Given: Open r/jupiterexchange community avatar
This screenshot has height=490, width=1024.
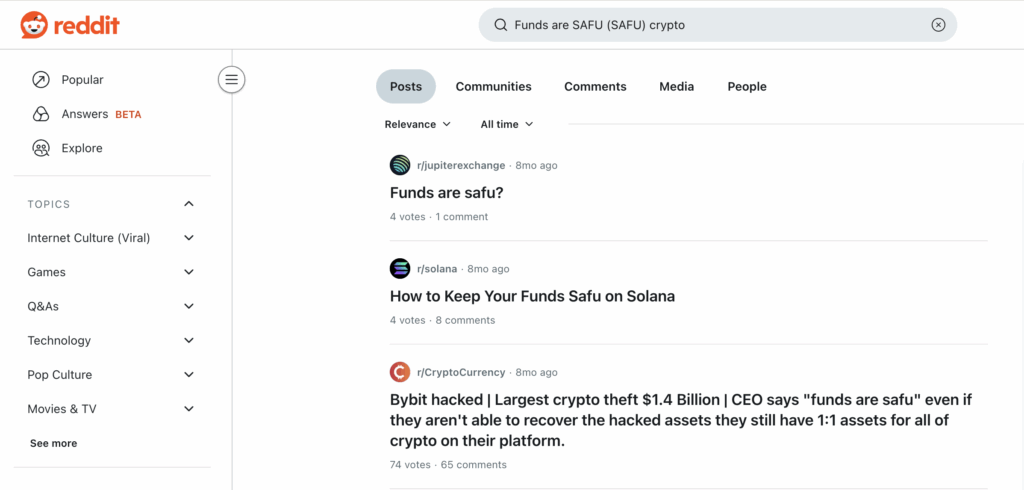Looking at the screenshot, I should 400,165.
